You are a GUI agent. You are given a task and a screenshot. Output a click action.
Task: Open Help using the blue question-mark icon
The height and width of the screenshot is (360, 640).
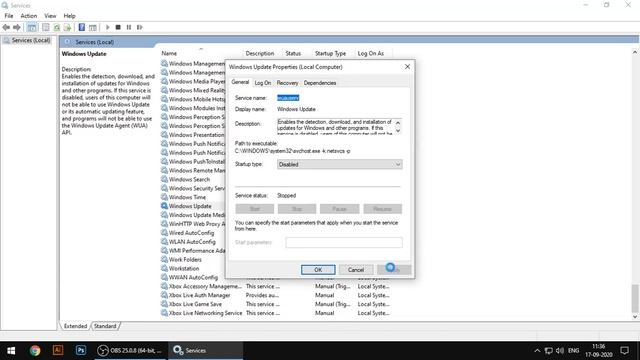(82, 27)
